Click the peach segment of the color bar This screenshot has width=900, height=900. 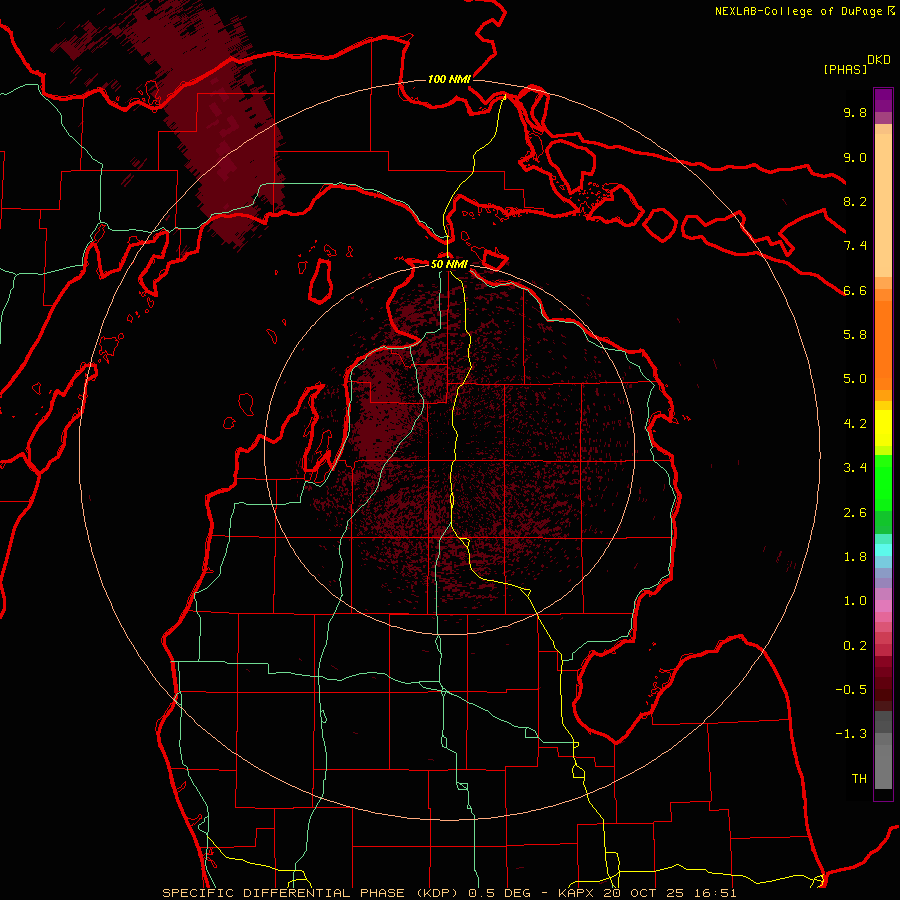click(x=883, y=205)
